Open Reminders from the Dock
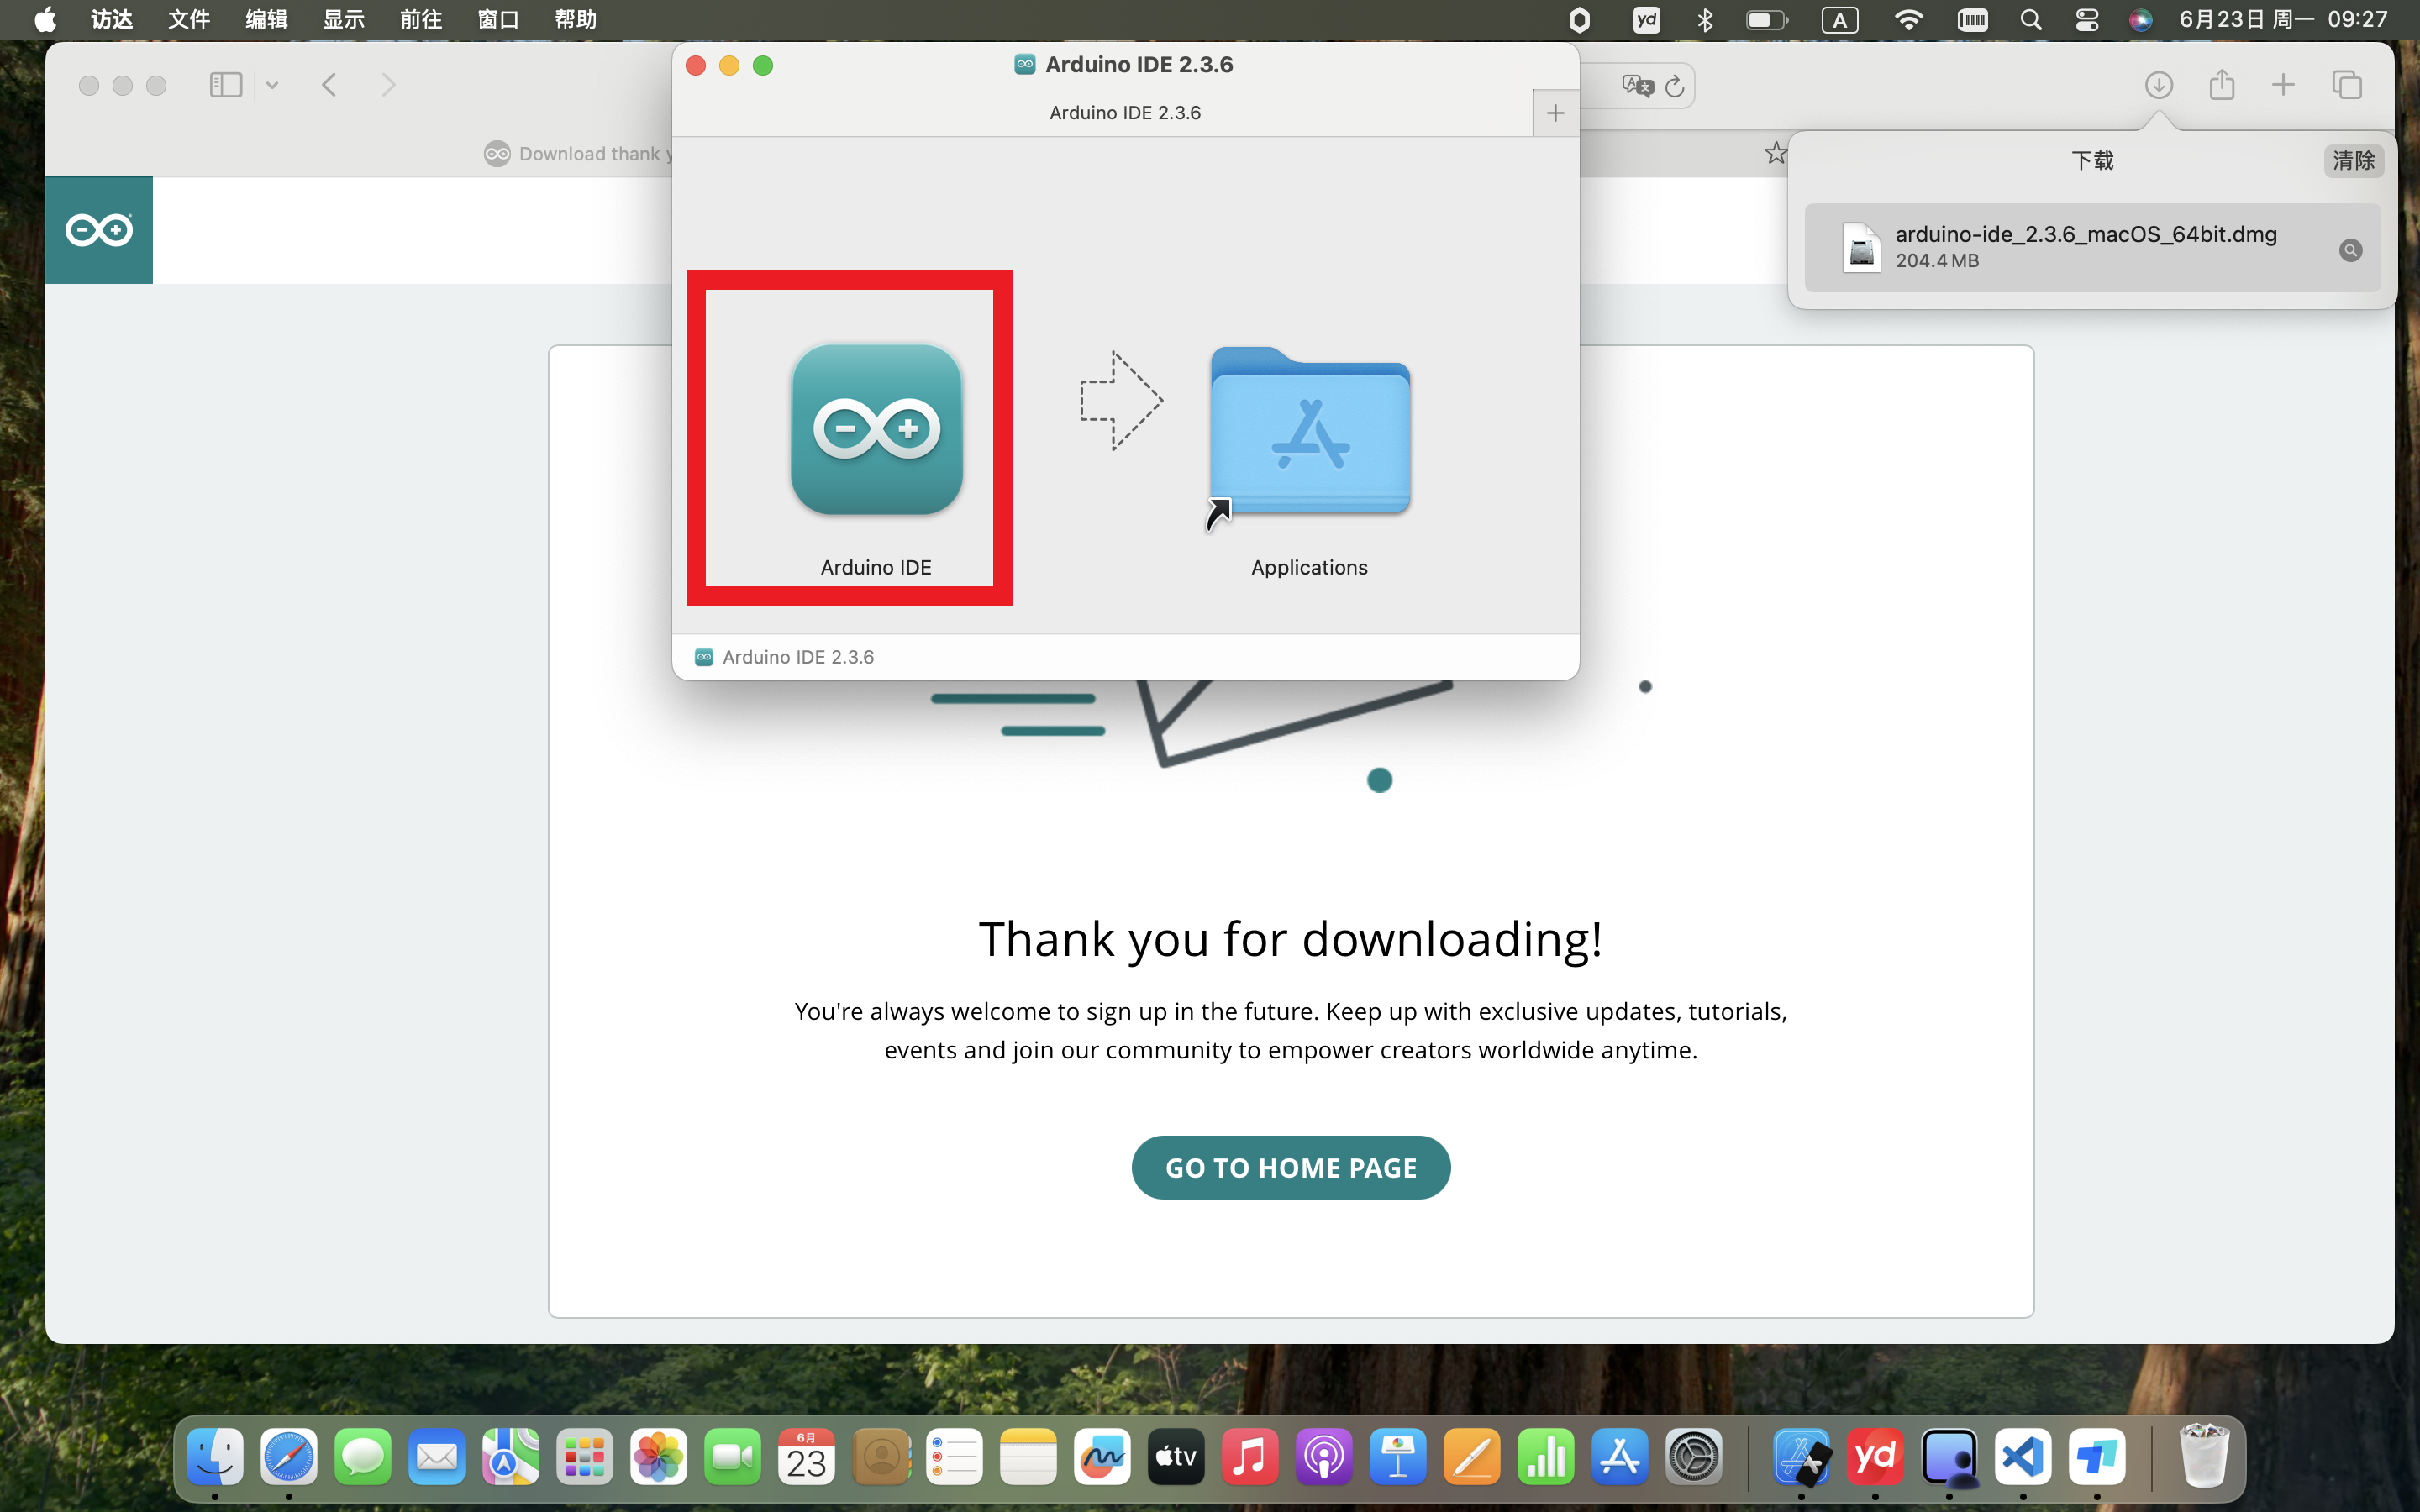The height and width of the screenshot is (1512, 2420). 954,1457
